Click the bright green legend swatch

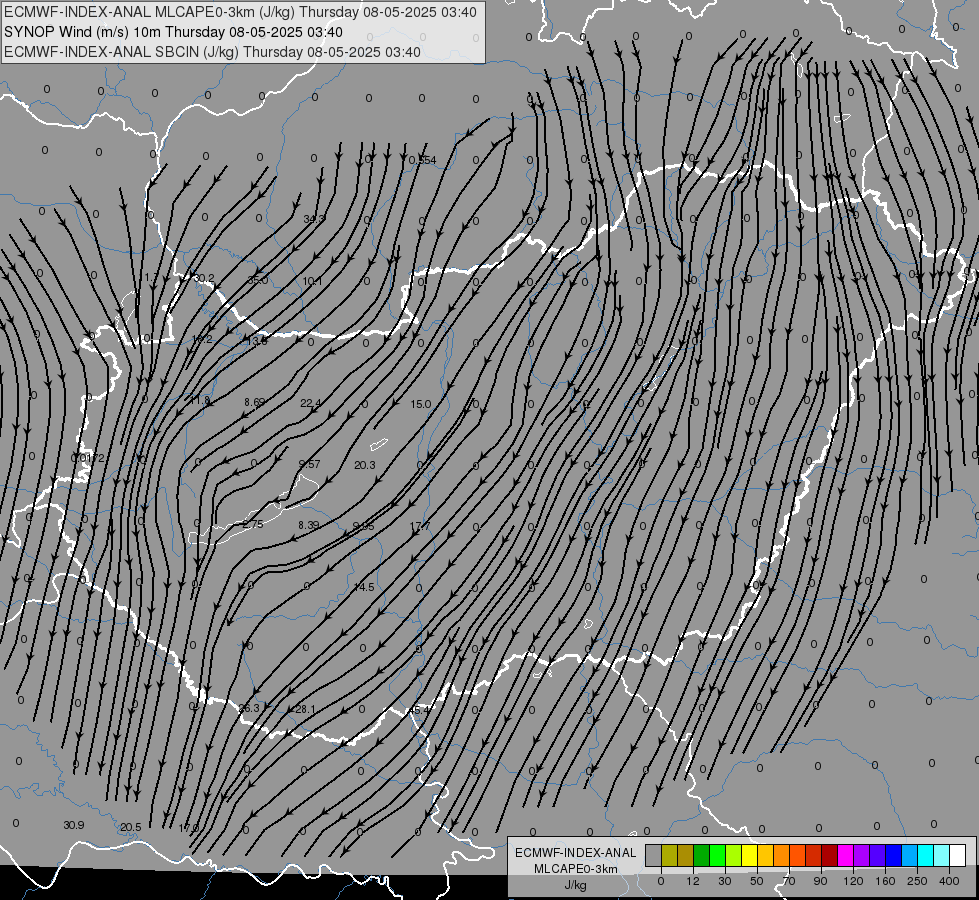pos(717,855)
